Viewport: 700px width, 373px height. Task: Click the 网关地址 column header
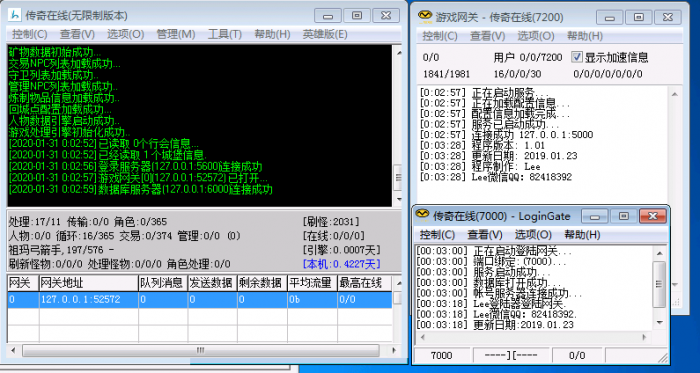(x=88, y=283)
